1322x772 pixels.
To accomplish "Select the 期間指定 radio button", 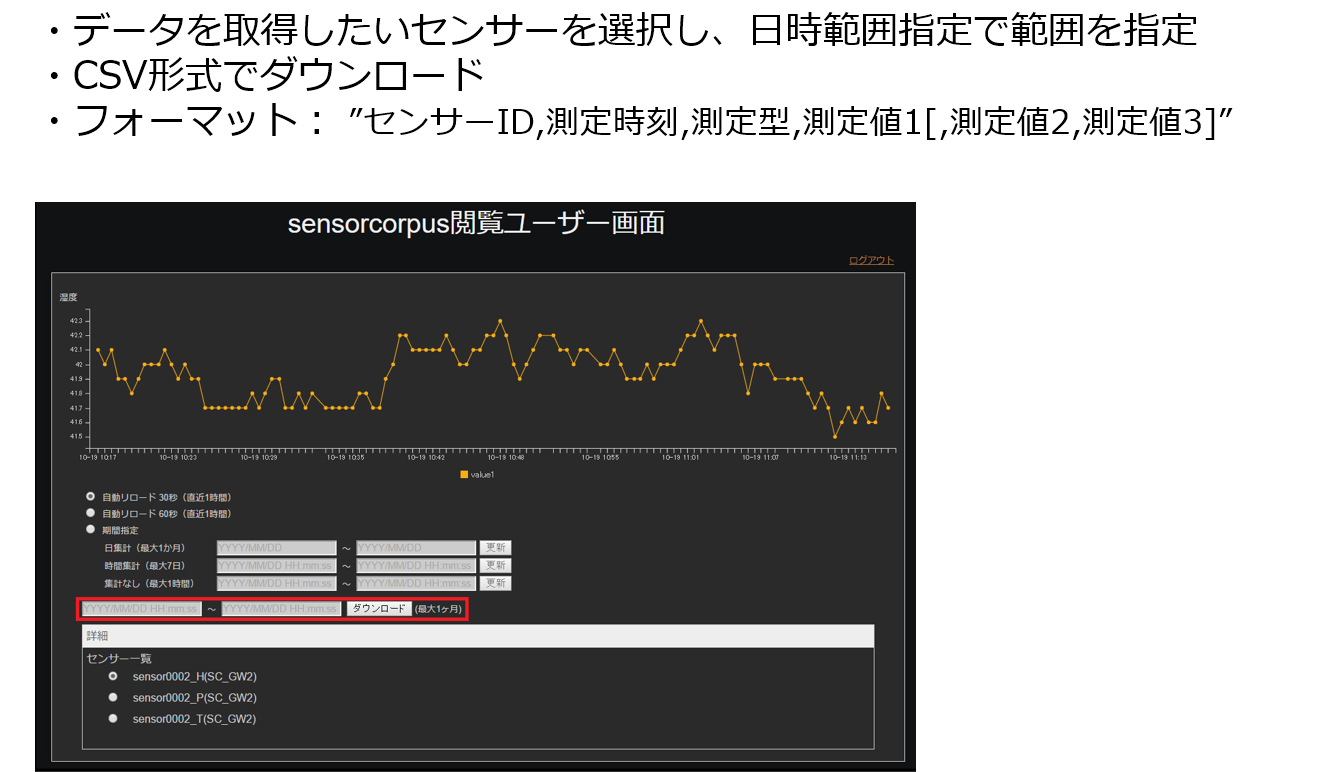I will click(x=91, y=529).
